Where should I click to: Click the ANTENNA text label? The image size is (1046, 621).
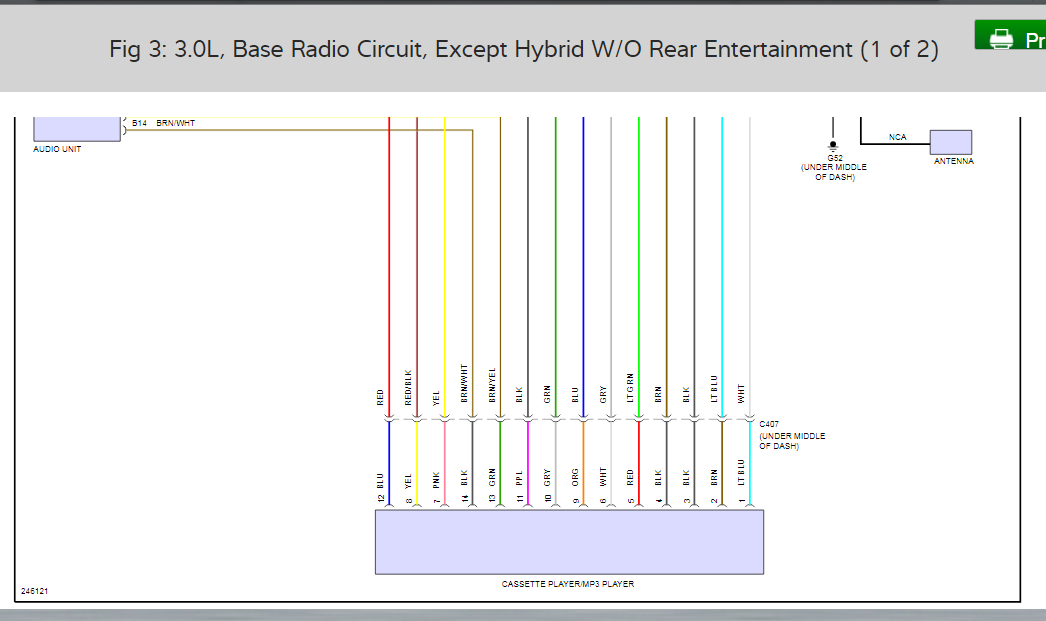(x=953, y=161)
